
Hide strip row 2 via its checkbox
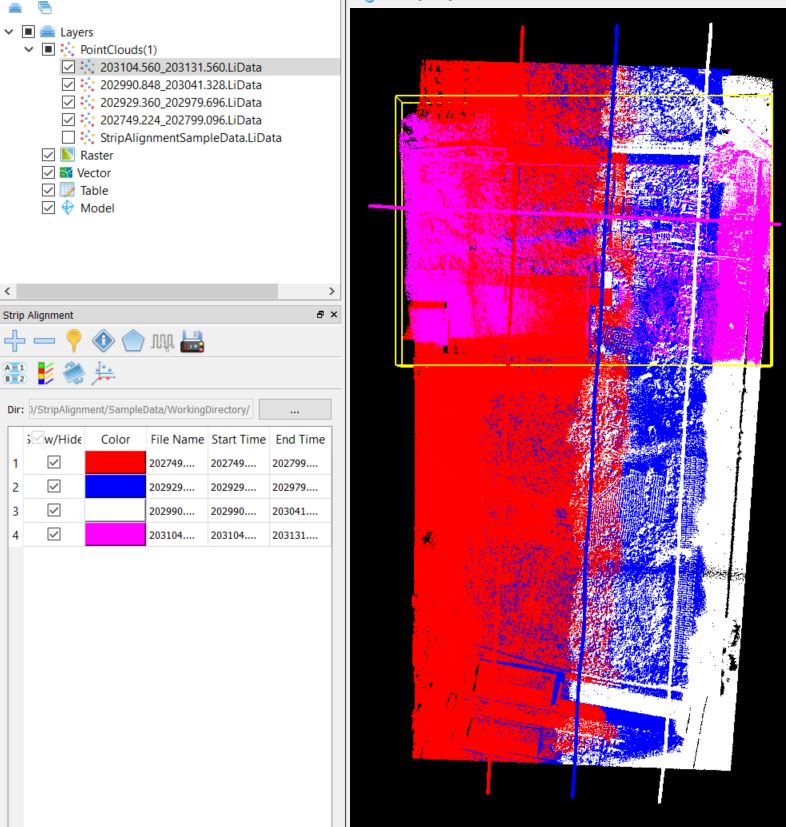coord(54,486)
